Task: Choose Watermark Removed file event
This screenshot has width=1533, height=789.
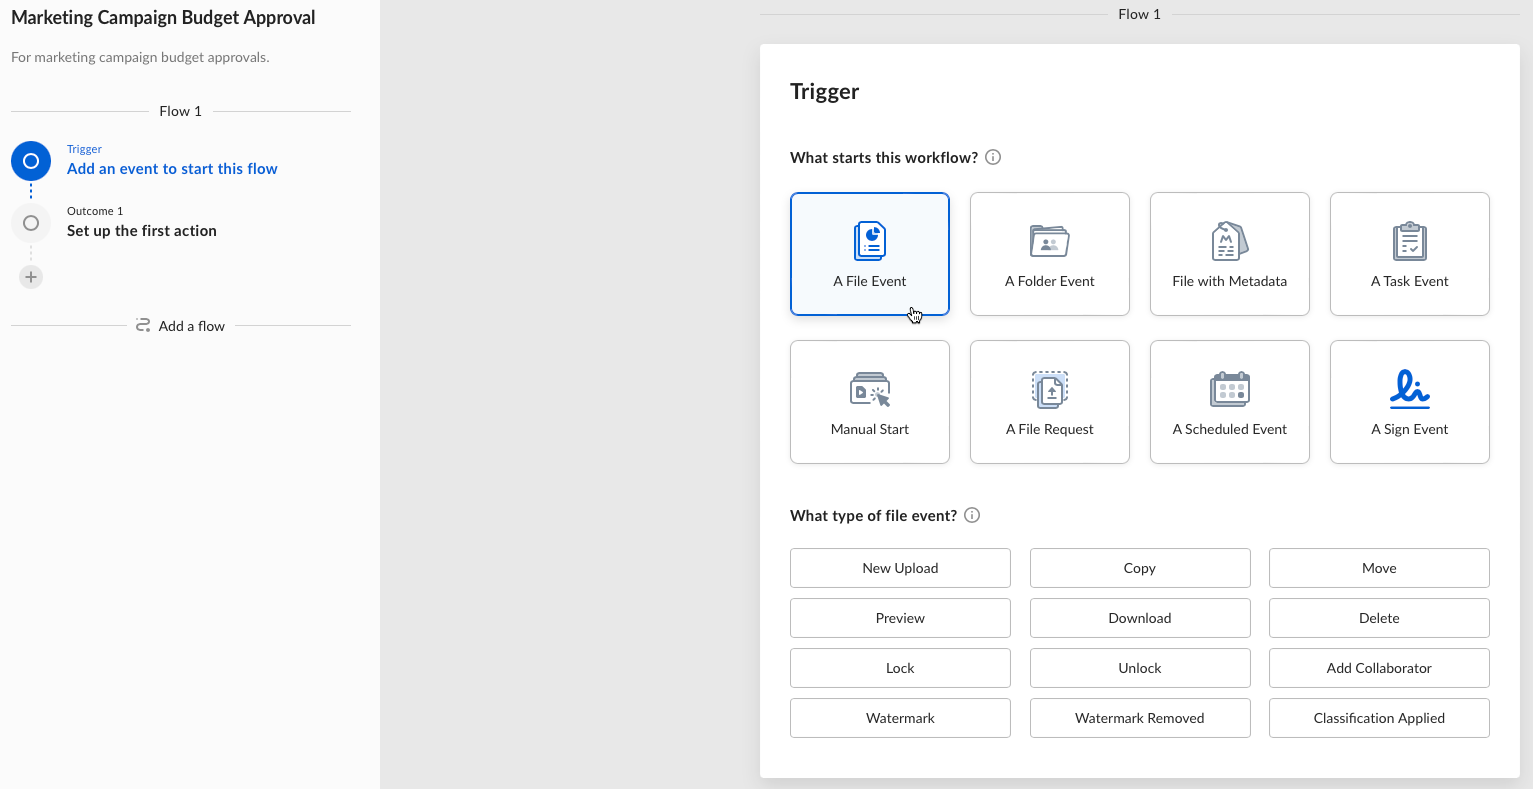Action: 1140,718
